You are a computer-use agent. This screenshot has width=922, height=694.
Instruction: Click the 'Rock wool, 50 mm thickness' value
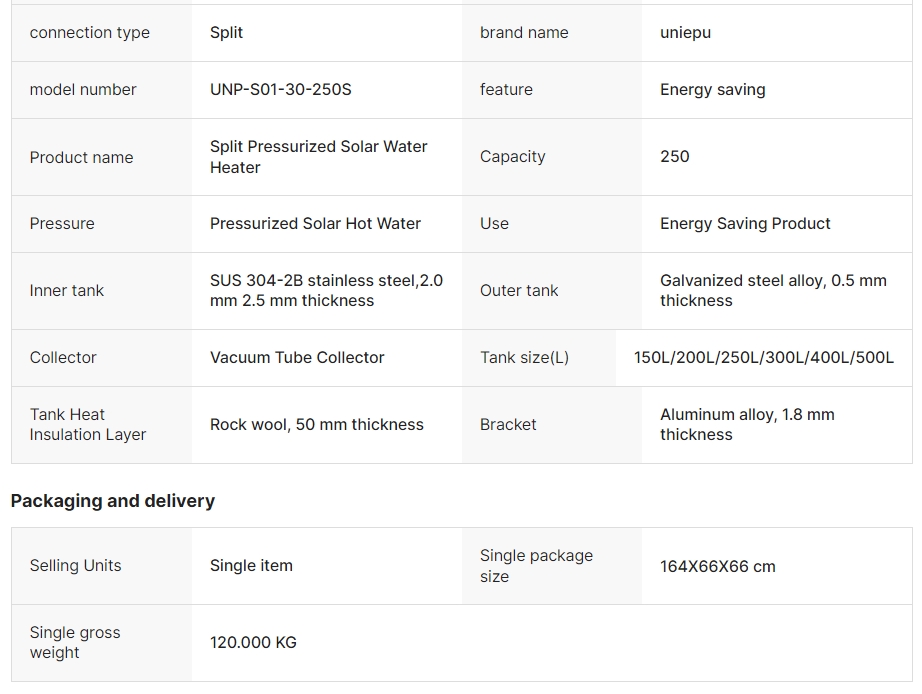(x=317, y=425)
